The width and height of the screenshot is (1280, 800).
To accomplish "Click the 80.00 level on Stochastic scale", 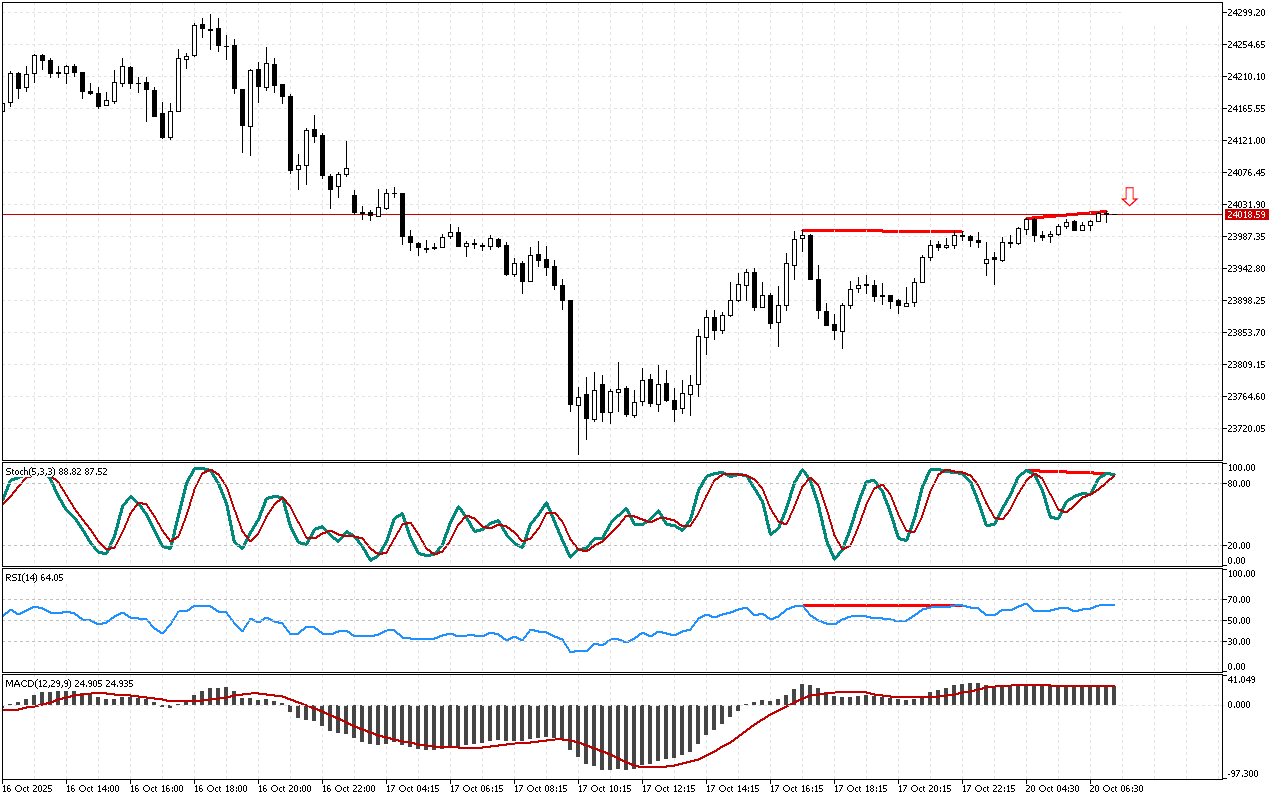I will pyautogui.click(x=1241, y=484).
